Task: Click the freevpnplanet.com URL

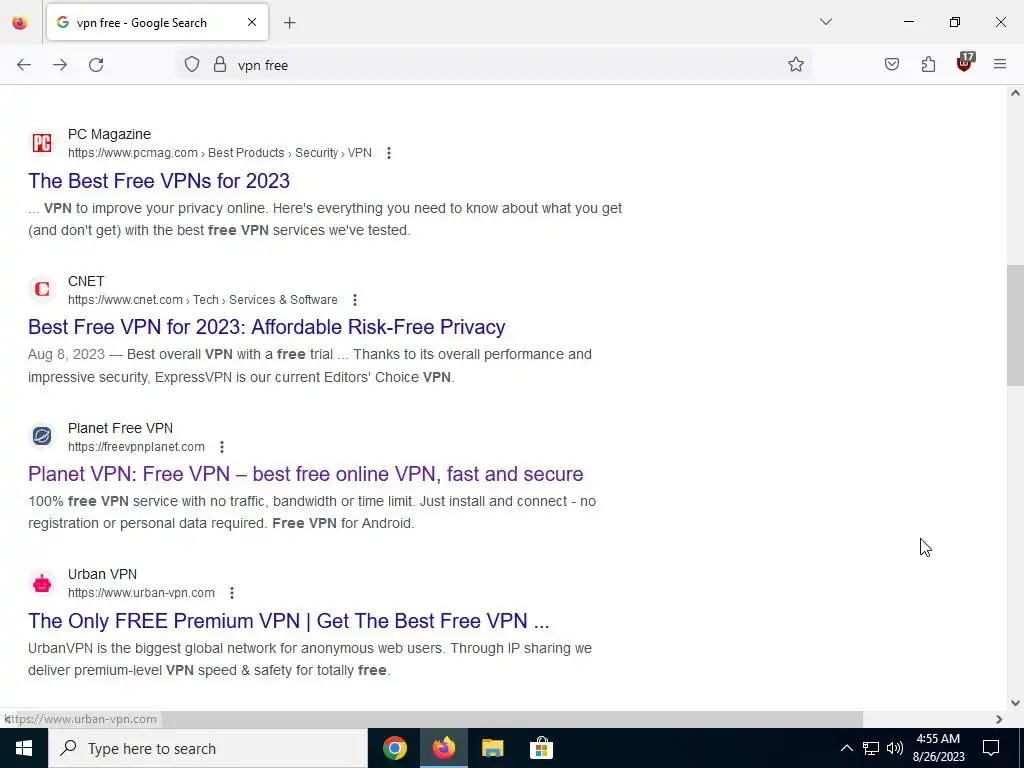Action: pos(136,447)
